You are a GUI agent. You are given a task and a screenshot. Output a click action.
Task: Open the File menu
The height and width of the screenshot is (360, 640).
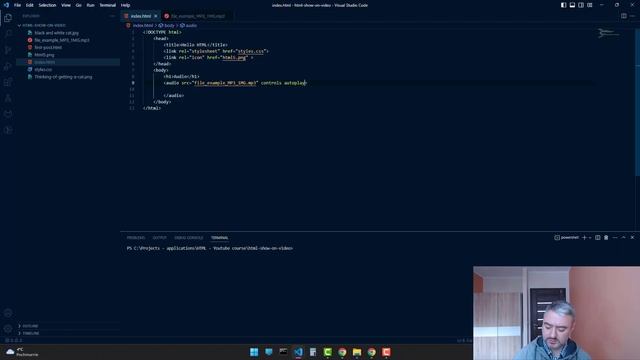(x=17, y=5)
